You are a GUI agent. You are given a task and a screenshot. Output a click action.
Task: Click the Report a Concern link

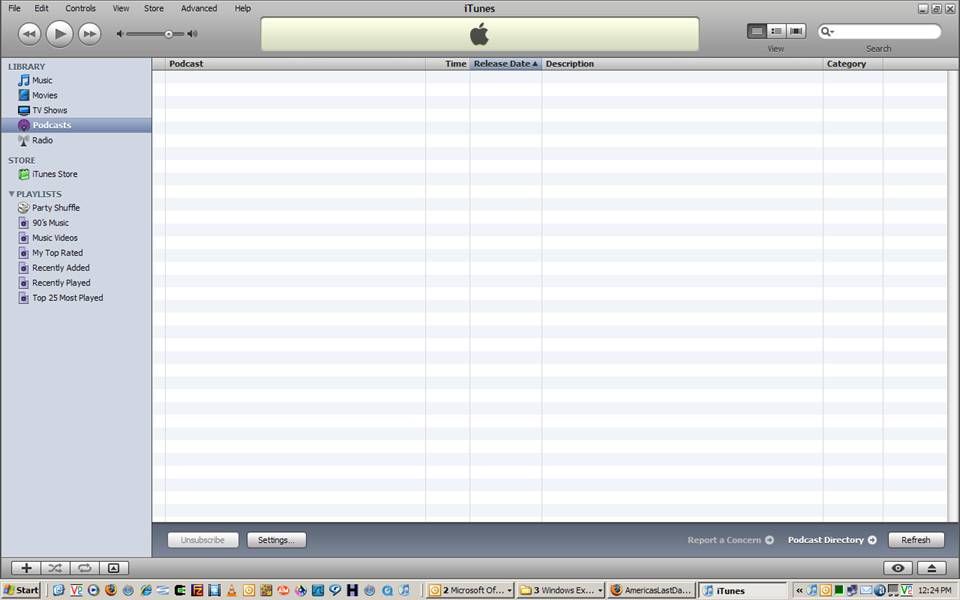pos(730,540)
